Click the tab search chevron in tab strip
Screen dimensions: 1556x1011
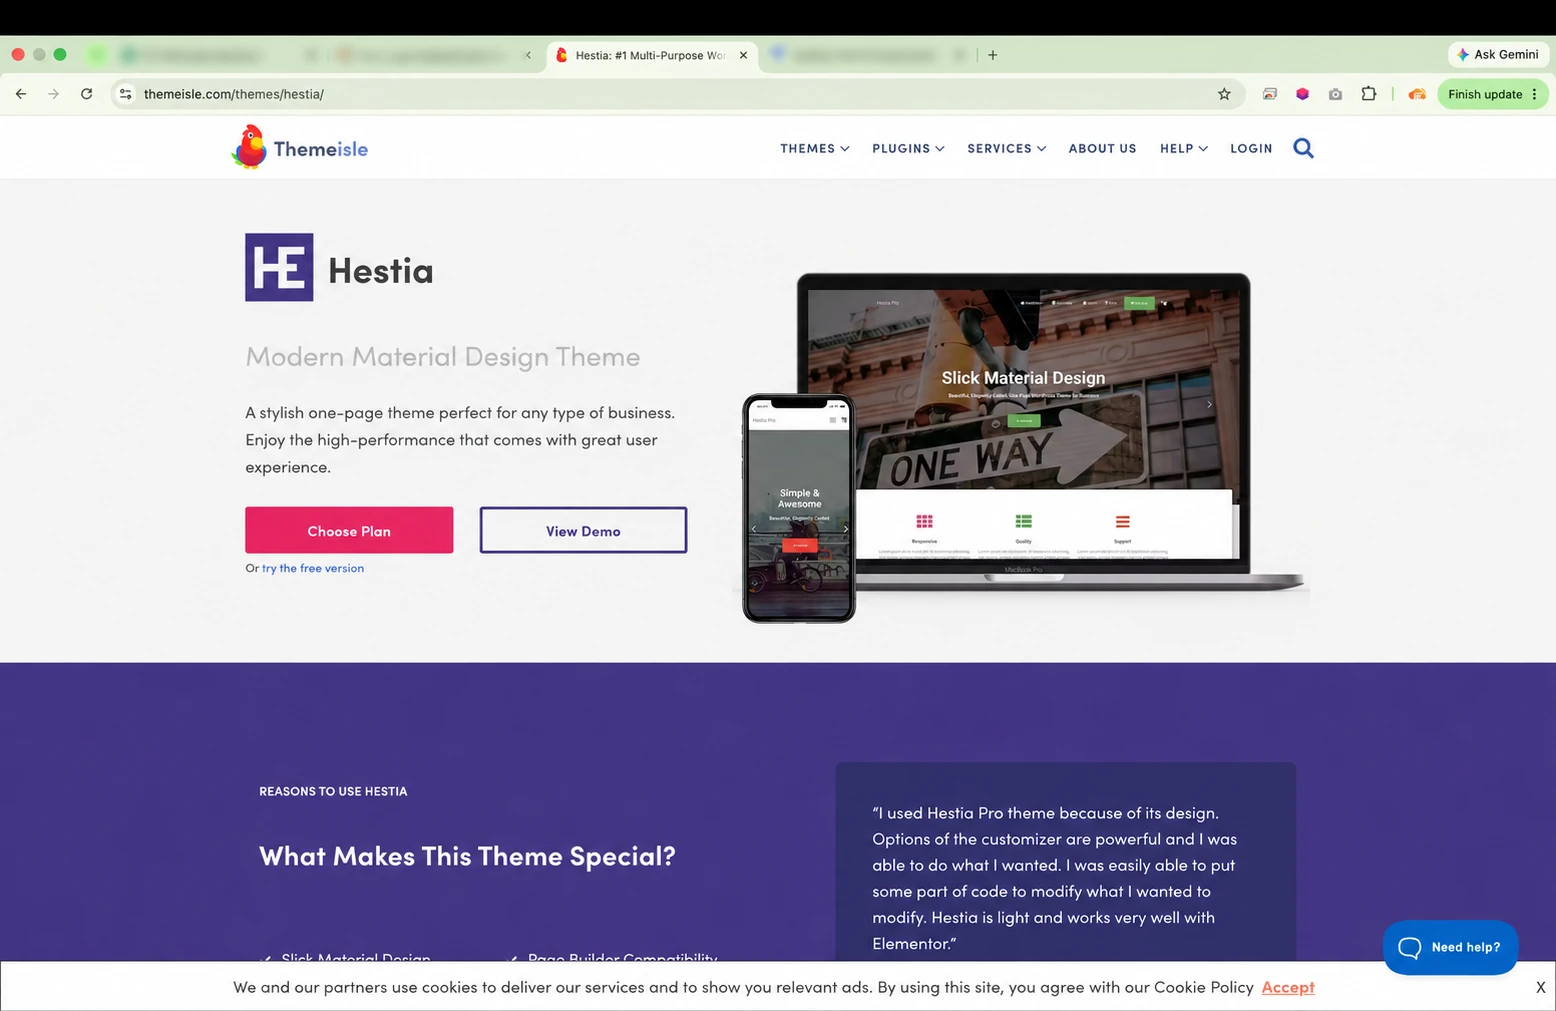click(528, 55)
